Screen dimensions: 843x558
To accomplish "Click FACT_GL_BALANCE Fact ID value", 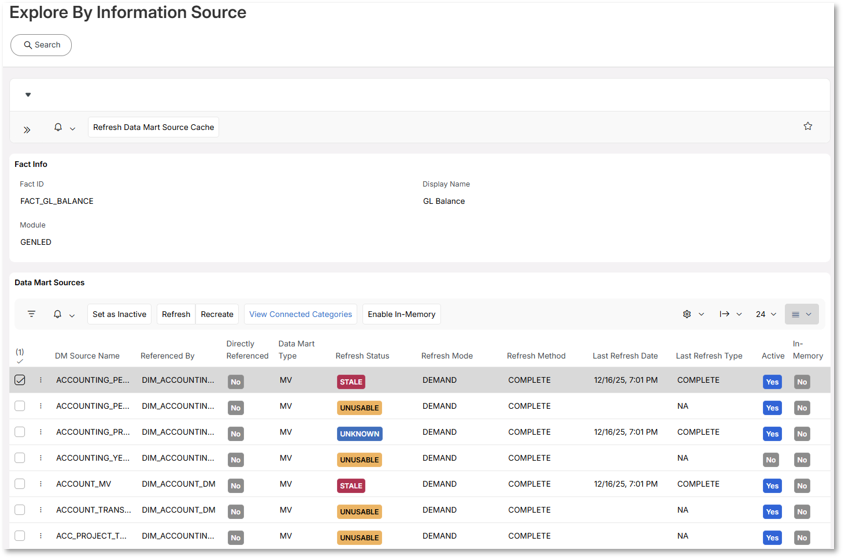I will [x=57, y=201].
